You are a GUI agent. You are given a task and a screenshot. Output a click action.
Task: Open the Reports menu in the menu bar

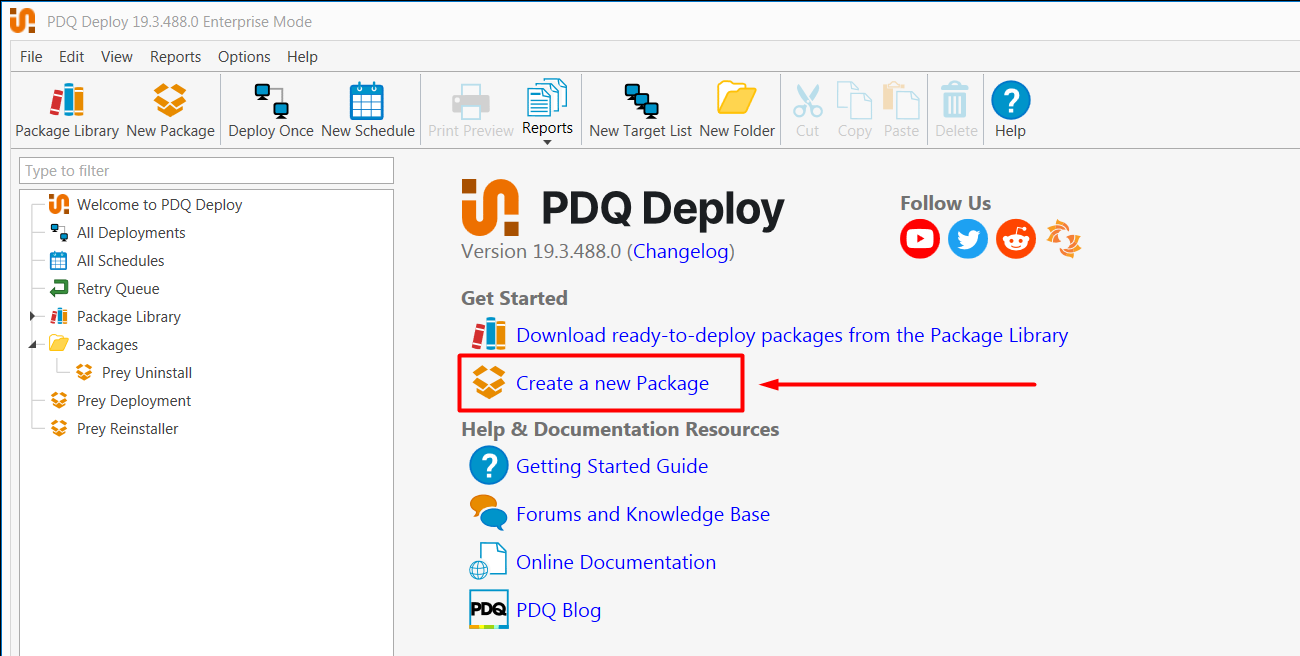coord(175,57)
